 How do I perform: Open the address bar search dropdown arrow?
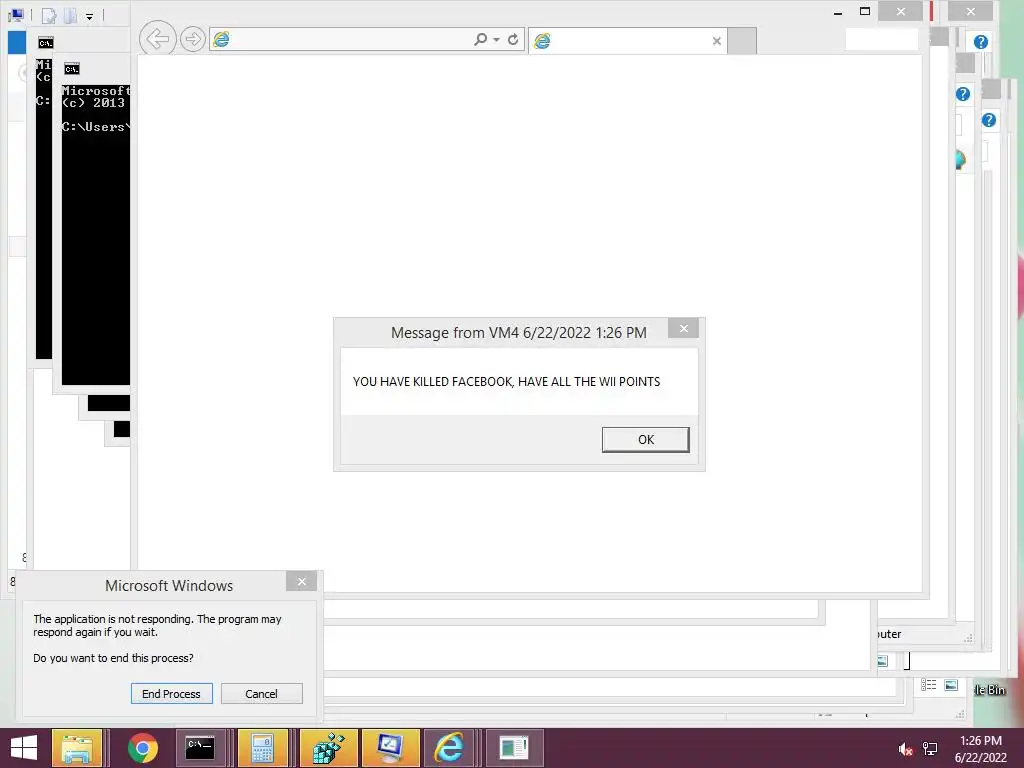[x=496, y=40]
